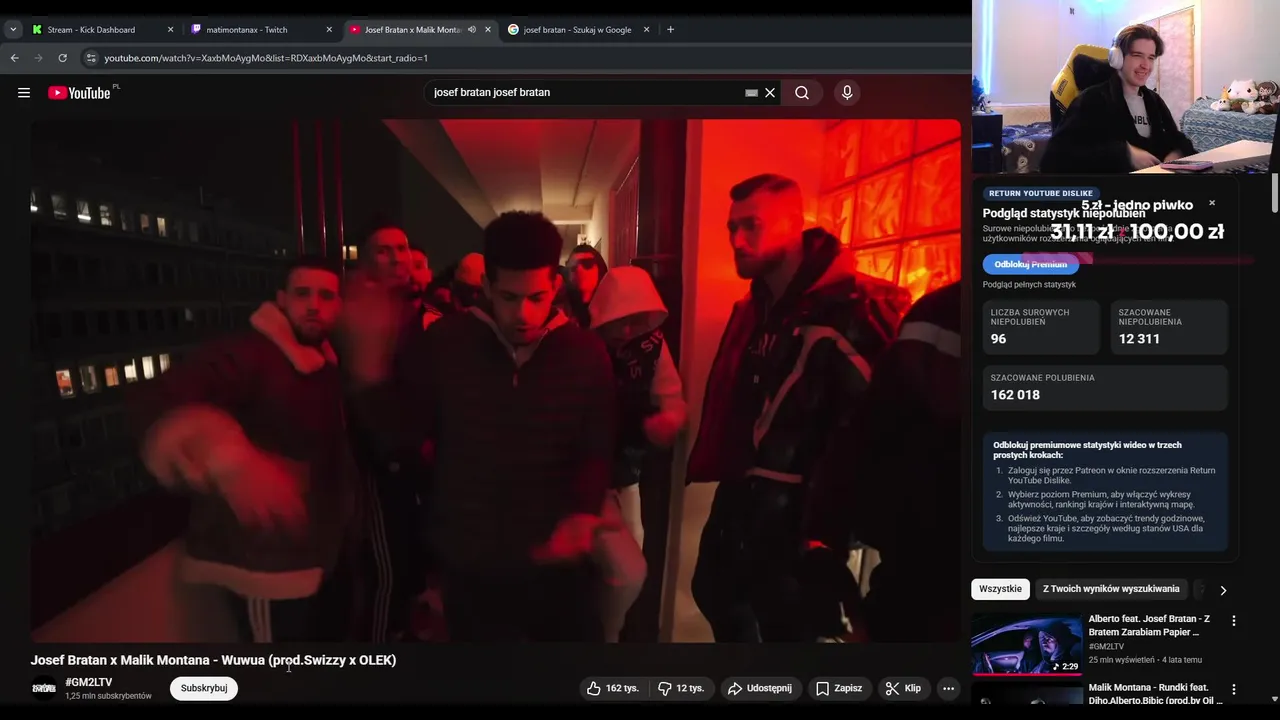1280x720 pixels.
Task: Click Odblokuj Premium button
Action: pyautogui.click(x=1030, y=264)
